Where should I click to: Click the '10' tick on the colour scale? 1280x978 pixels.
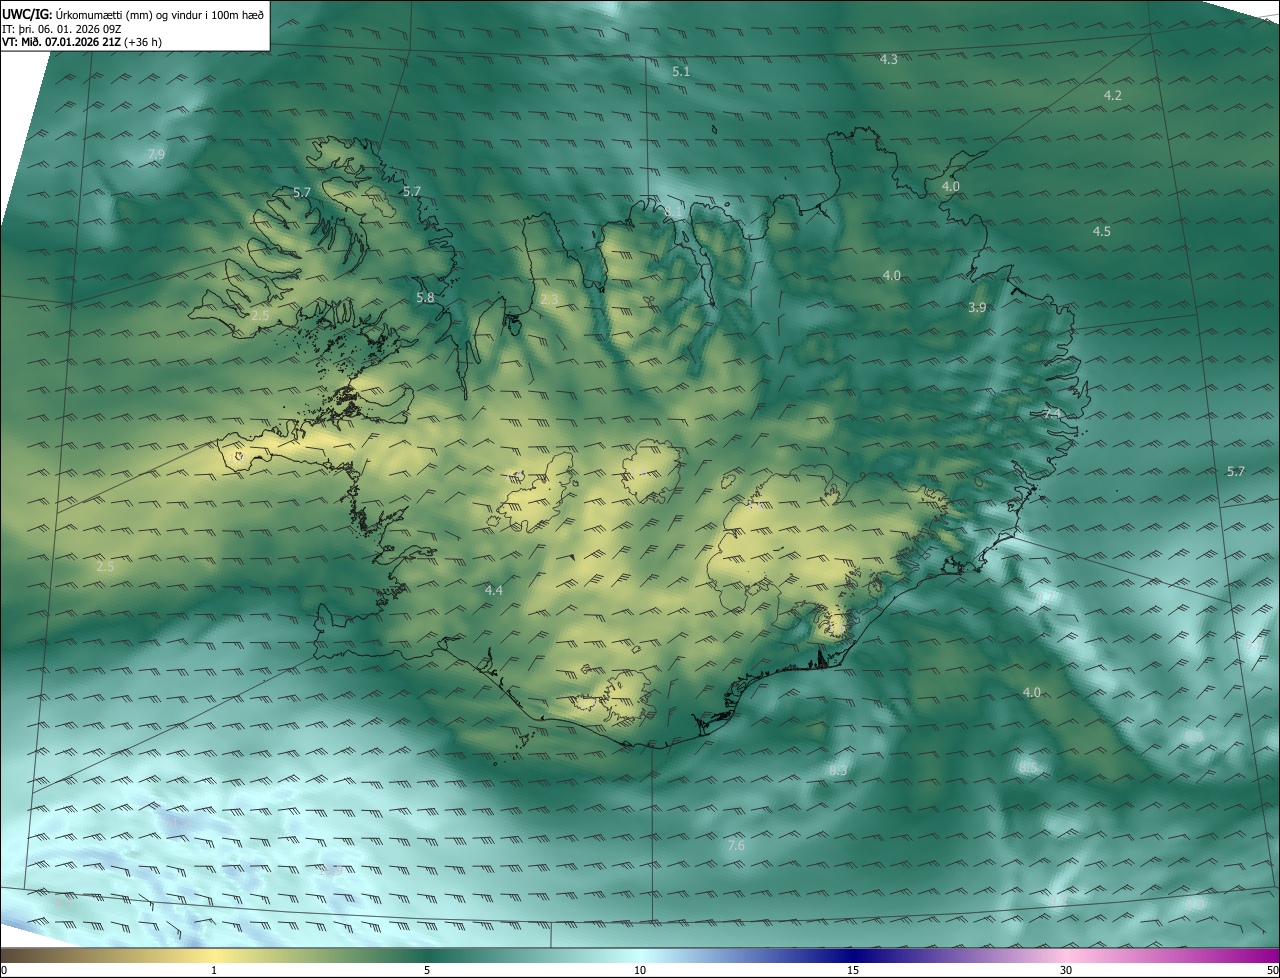(x=640, y=970)
